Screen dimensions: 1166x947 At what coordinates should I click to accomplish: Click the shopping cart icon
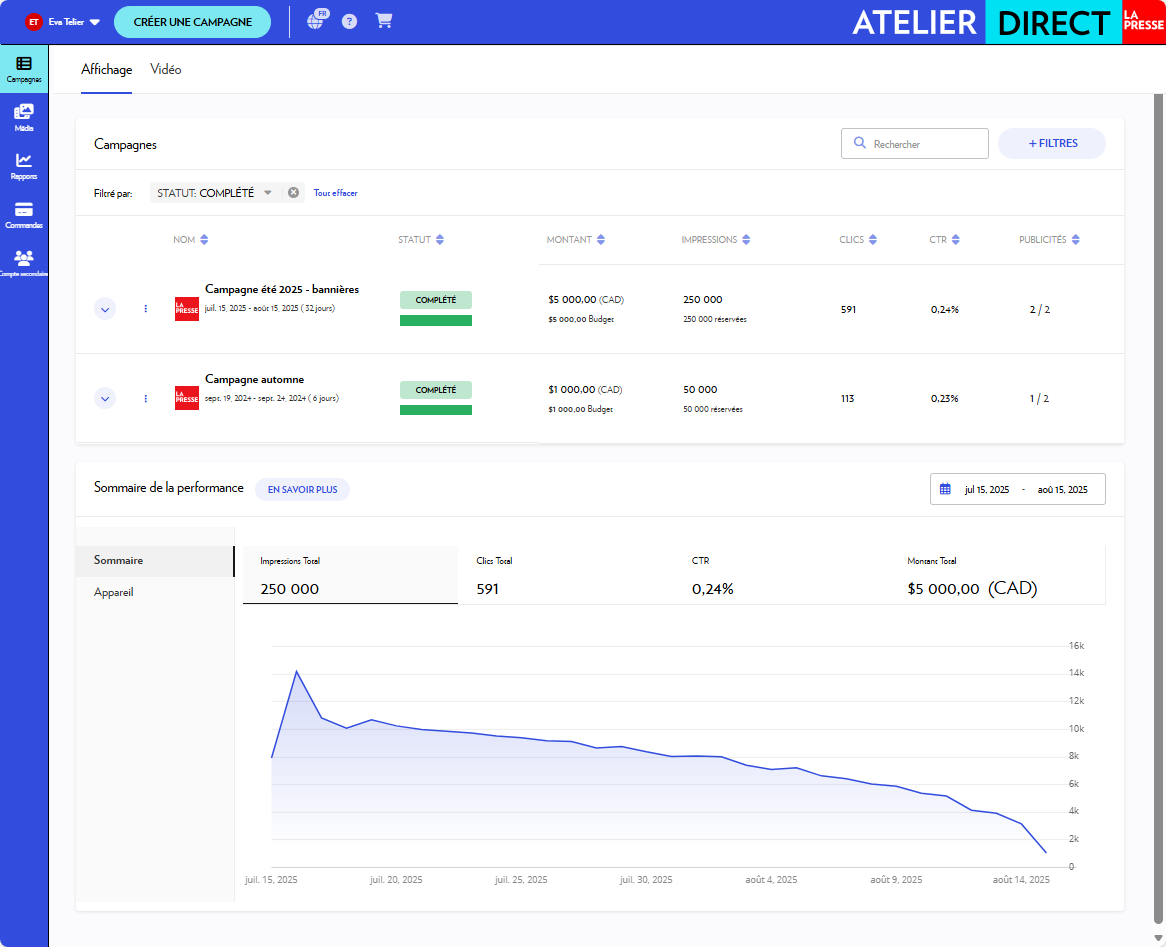(384, 21)
